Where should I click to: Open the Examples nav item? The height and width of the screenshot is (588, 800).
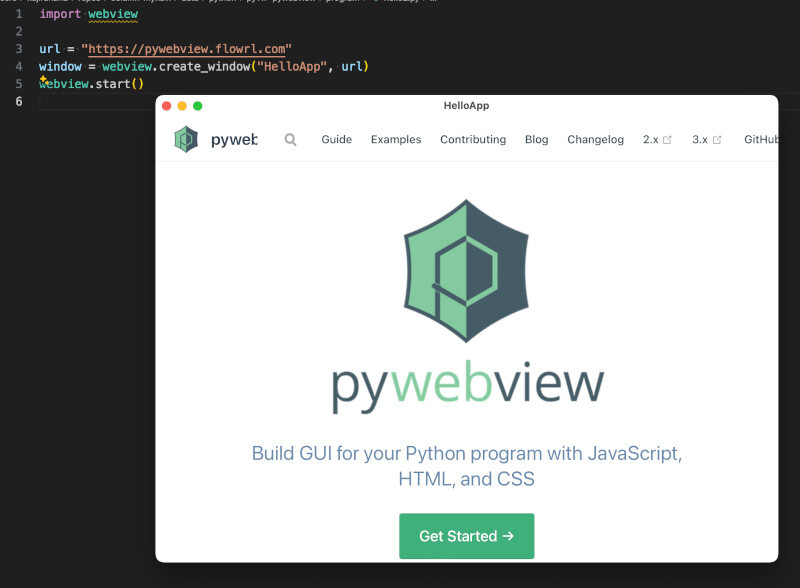point(396,140)
